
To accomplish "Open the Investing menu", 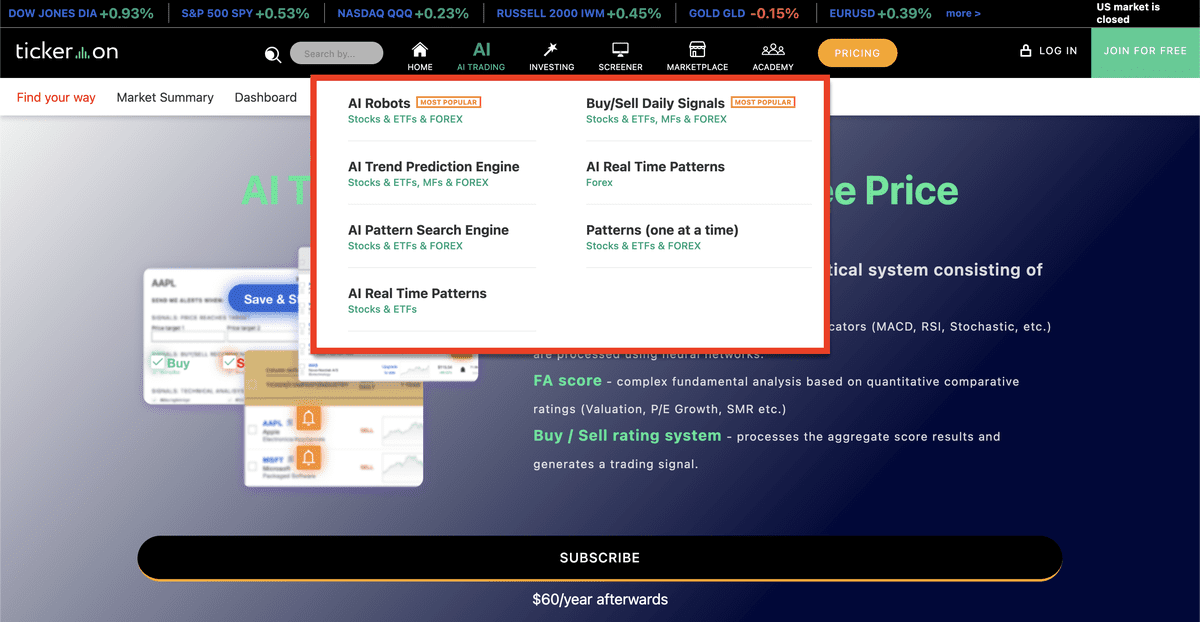I will [x=551, y=56].
